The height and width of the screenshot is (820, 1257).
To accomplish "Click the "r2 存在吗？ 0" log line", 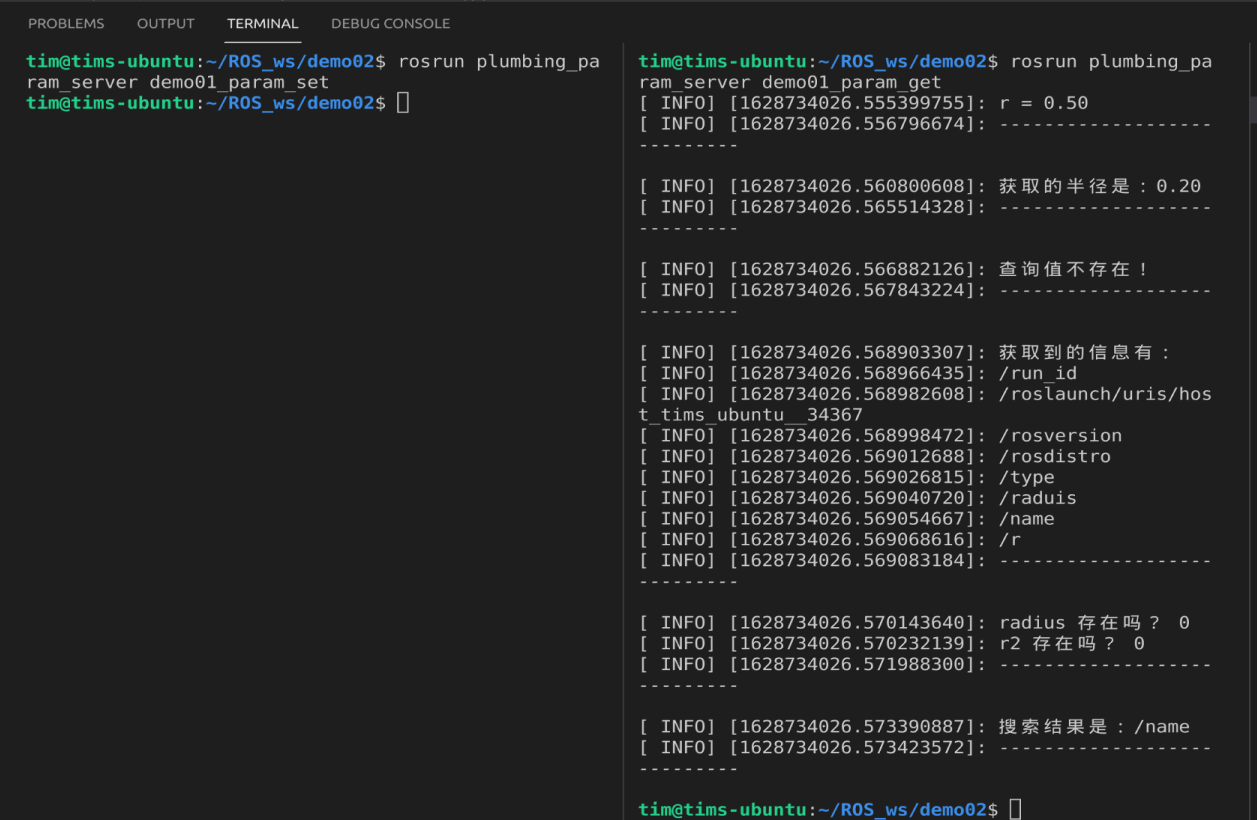I will coord(1071,644).
